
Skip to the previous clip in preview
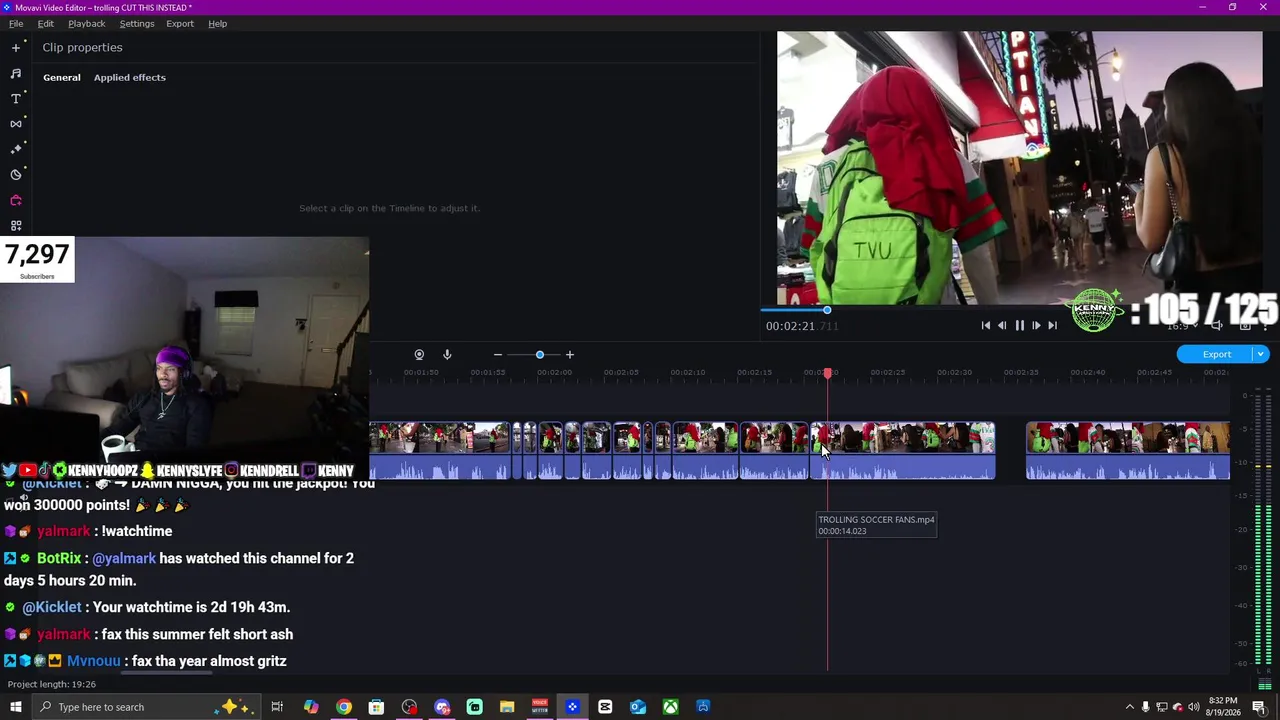click(985, 325)
